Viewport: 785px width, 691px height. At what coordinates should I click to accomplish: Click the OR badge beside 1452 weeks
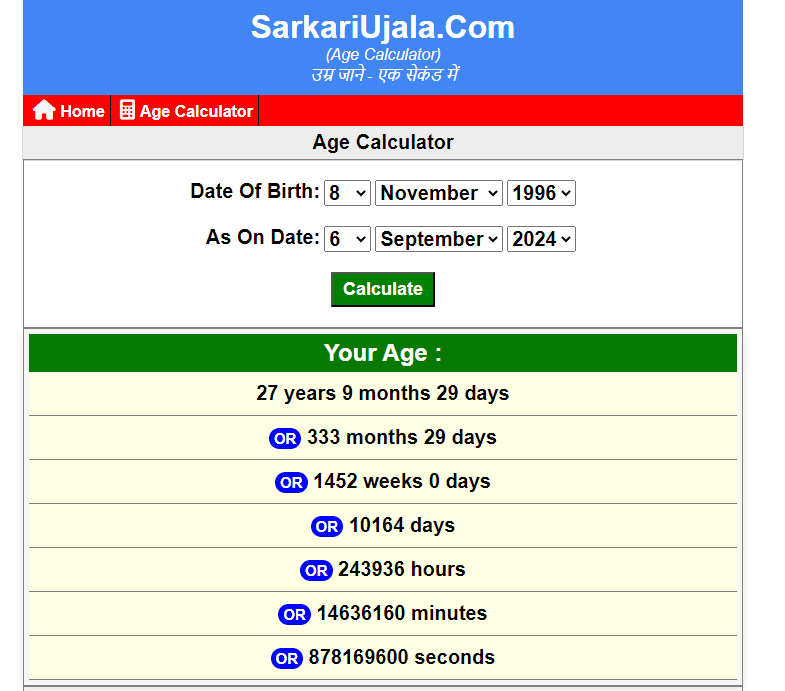pyautogui.click(x=291, y=483)
